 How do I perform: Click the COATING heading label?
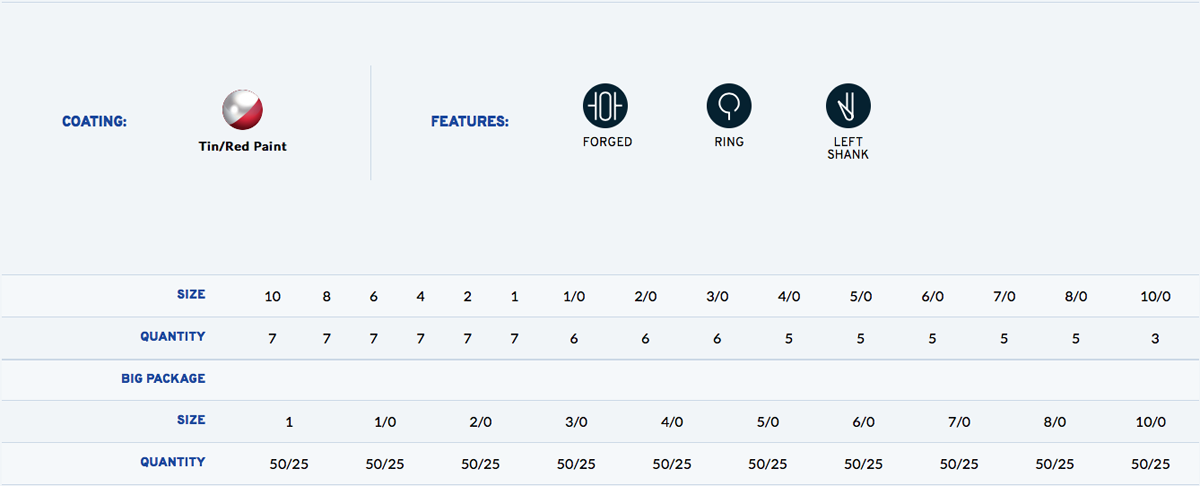[94, 122]
